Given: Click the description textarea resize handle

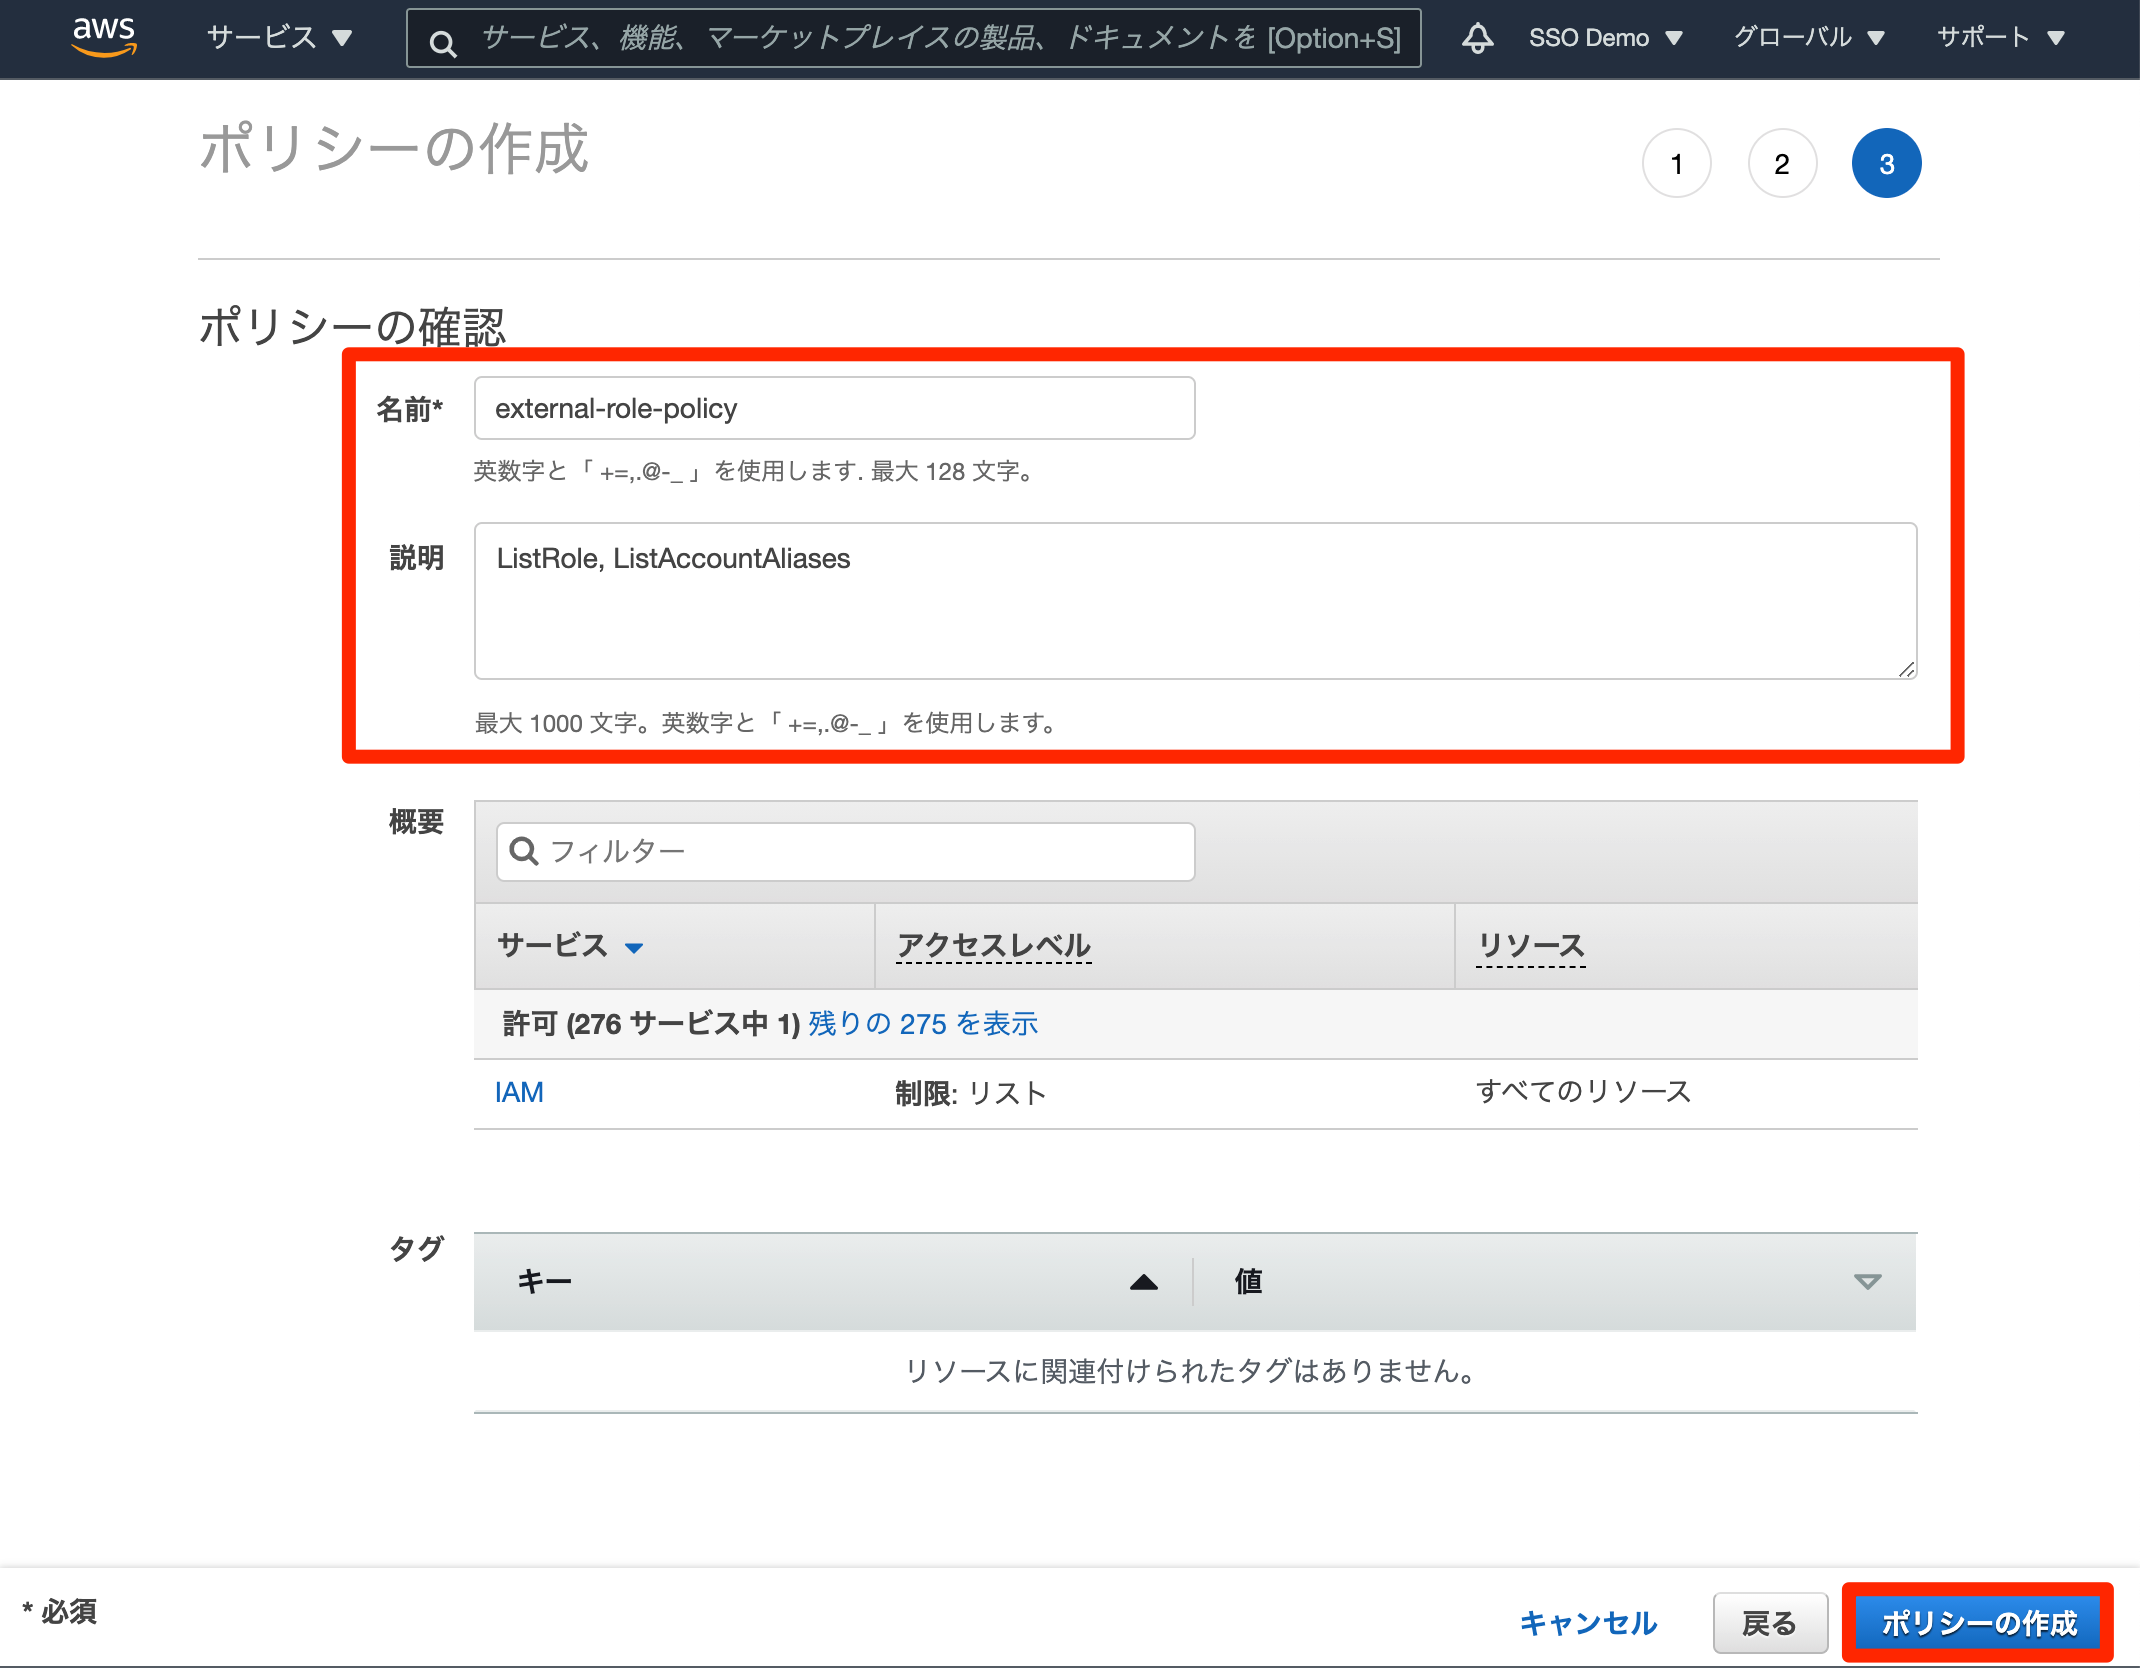Looking at the screenshot, I should [x=1906, y=669].
